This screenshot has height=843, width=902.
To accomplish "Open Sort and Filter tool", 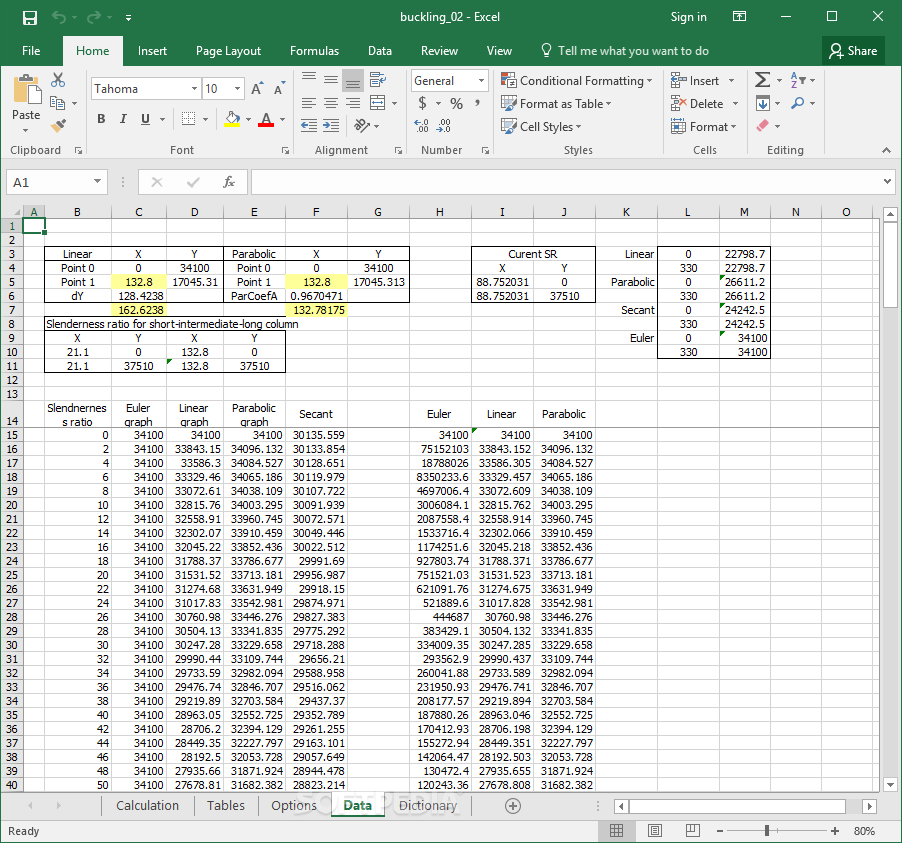I will coord(797,80).
